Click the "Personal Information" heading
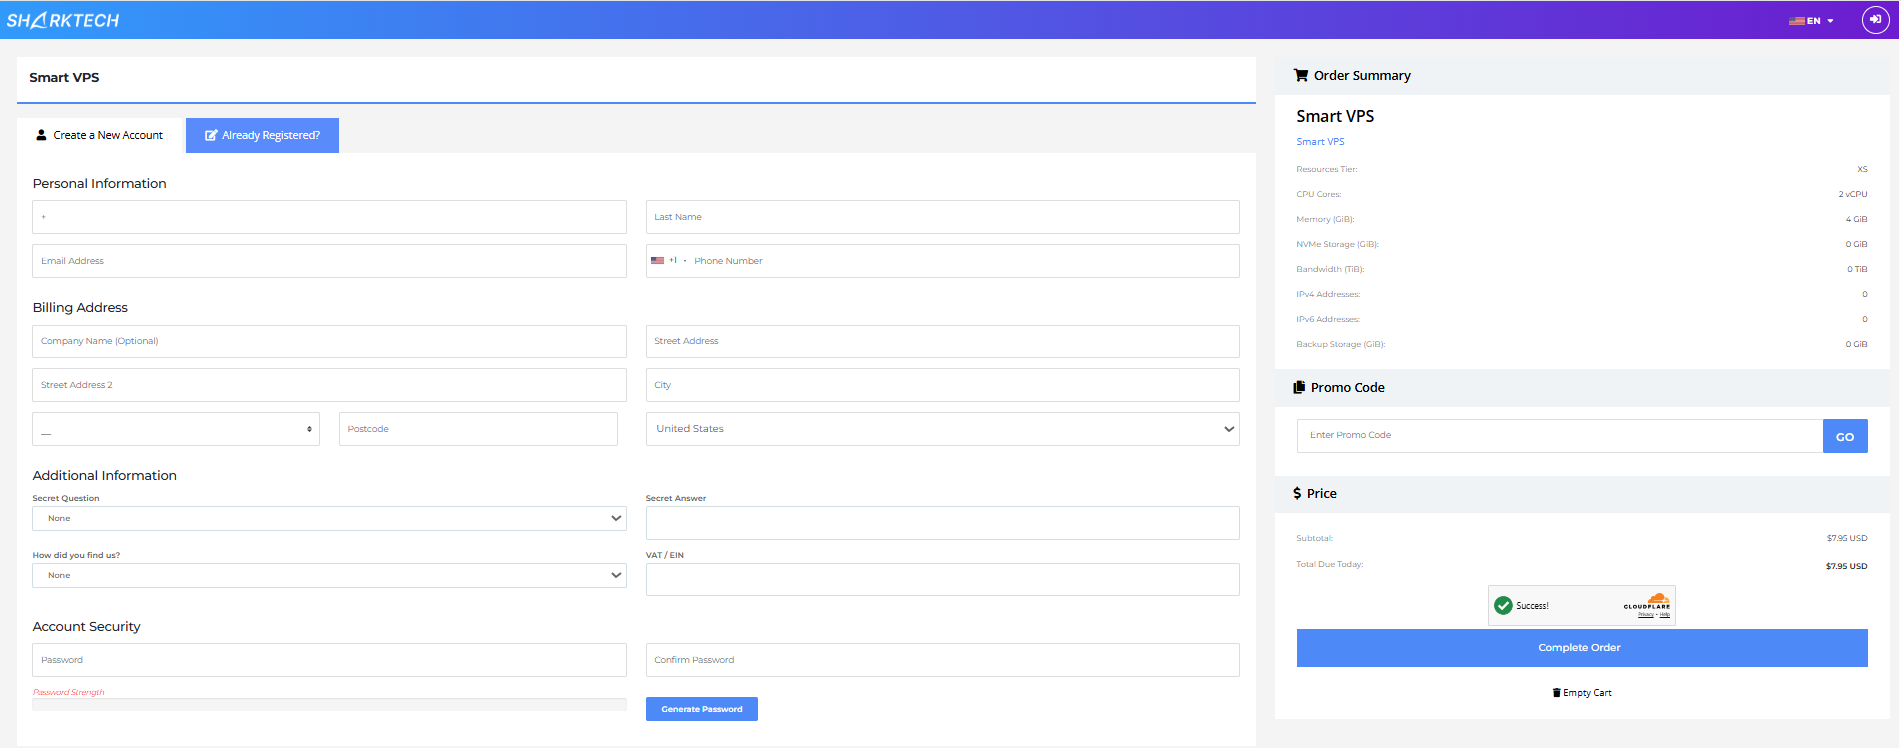 100,183
